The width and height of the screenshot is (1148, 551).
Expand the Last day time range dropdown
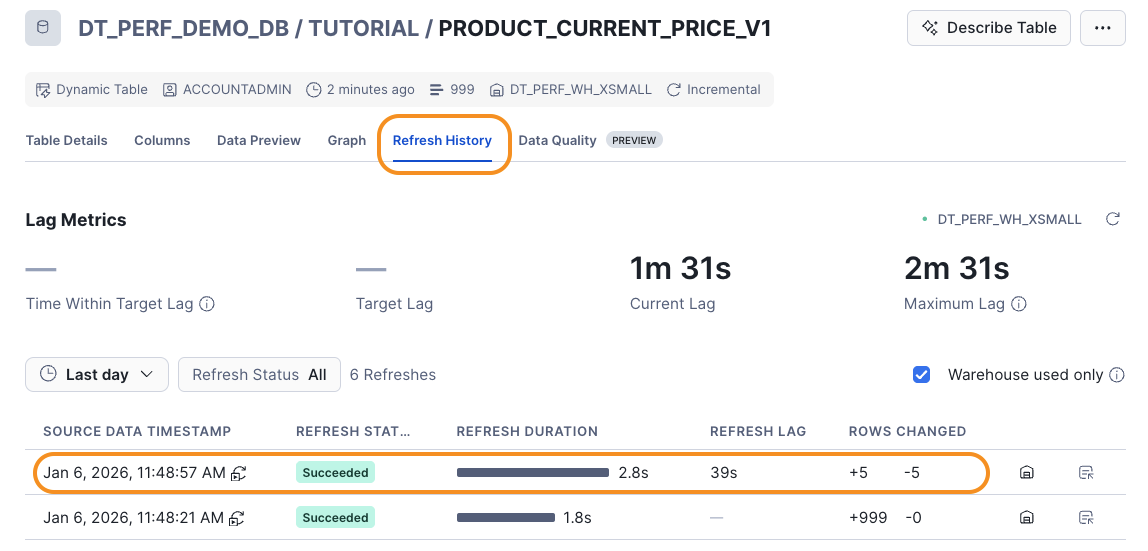[x=97, y=375]
